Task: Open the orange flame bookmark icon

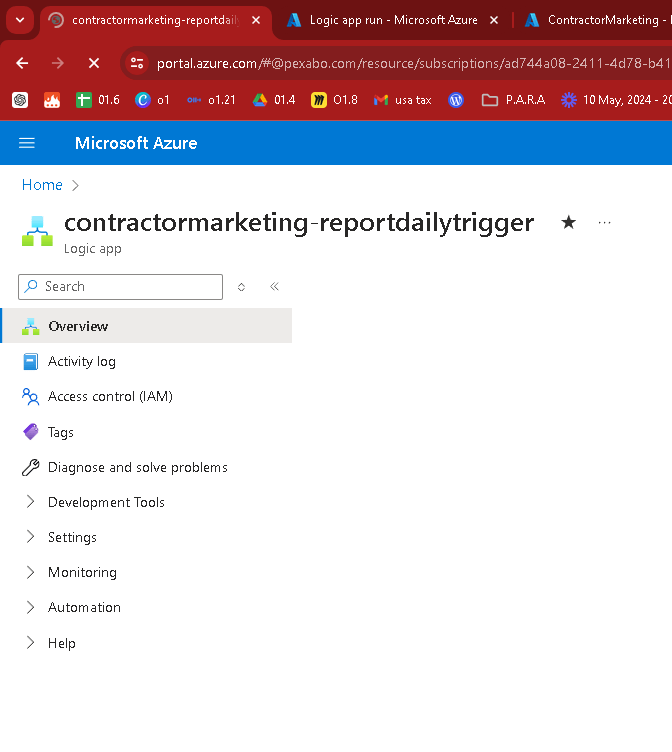Action: coord(52,100)
